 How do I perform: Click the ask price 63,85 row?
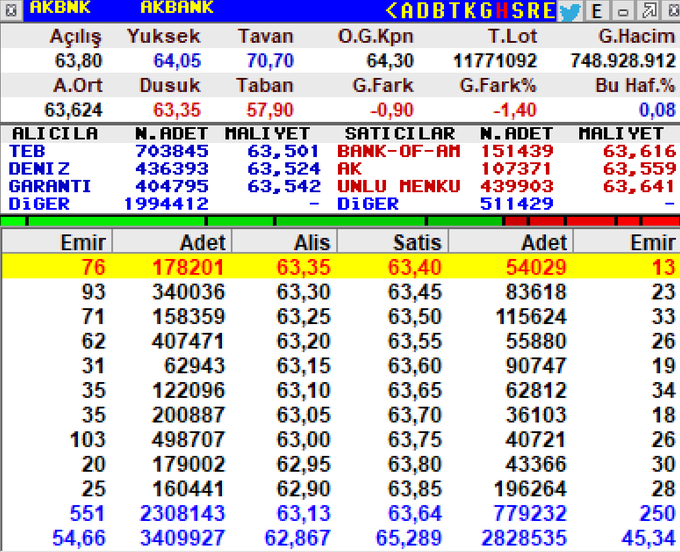coord(415,489)
